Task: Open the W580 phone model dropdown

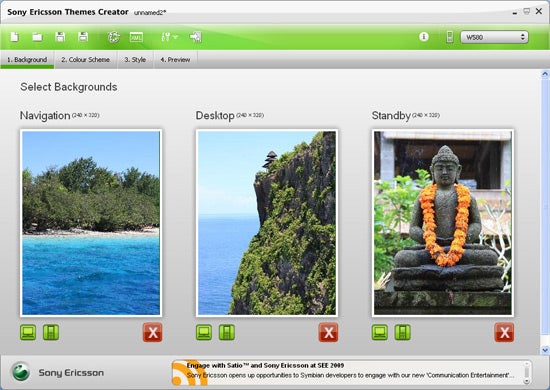Action: coord(494,37)
